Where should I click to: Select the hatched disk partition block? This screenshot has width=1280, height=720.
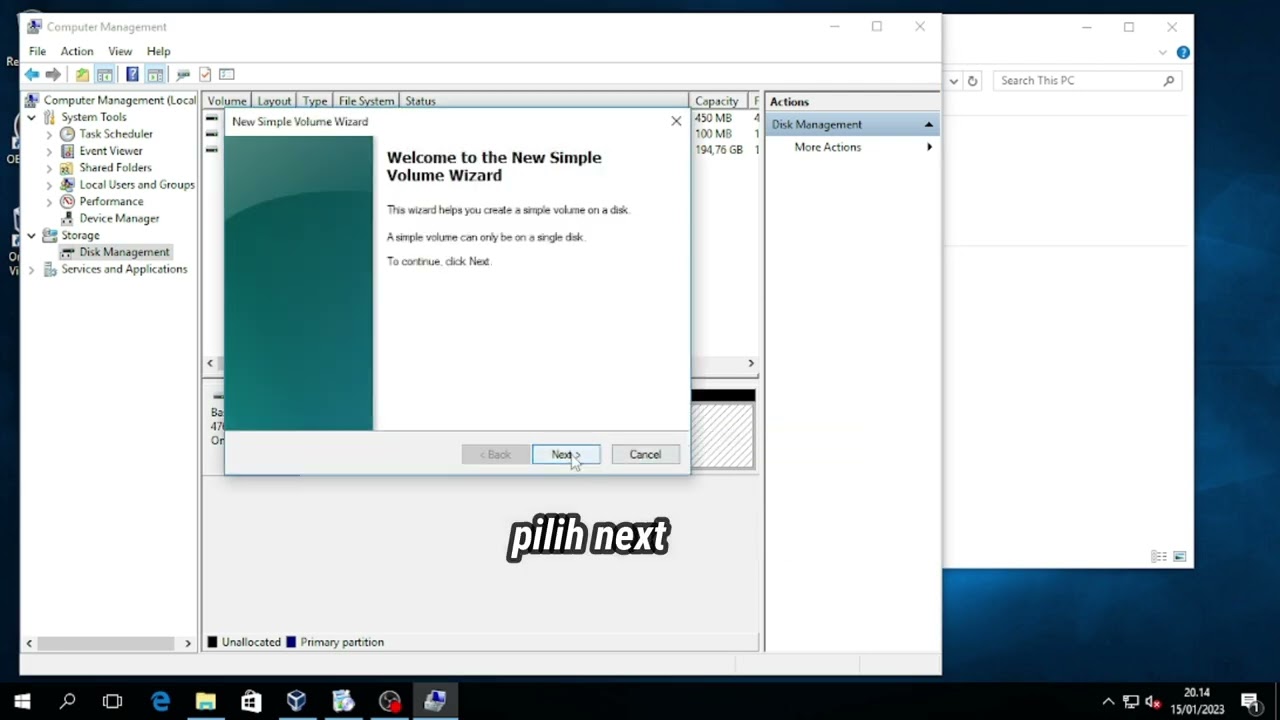point(722,435)
